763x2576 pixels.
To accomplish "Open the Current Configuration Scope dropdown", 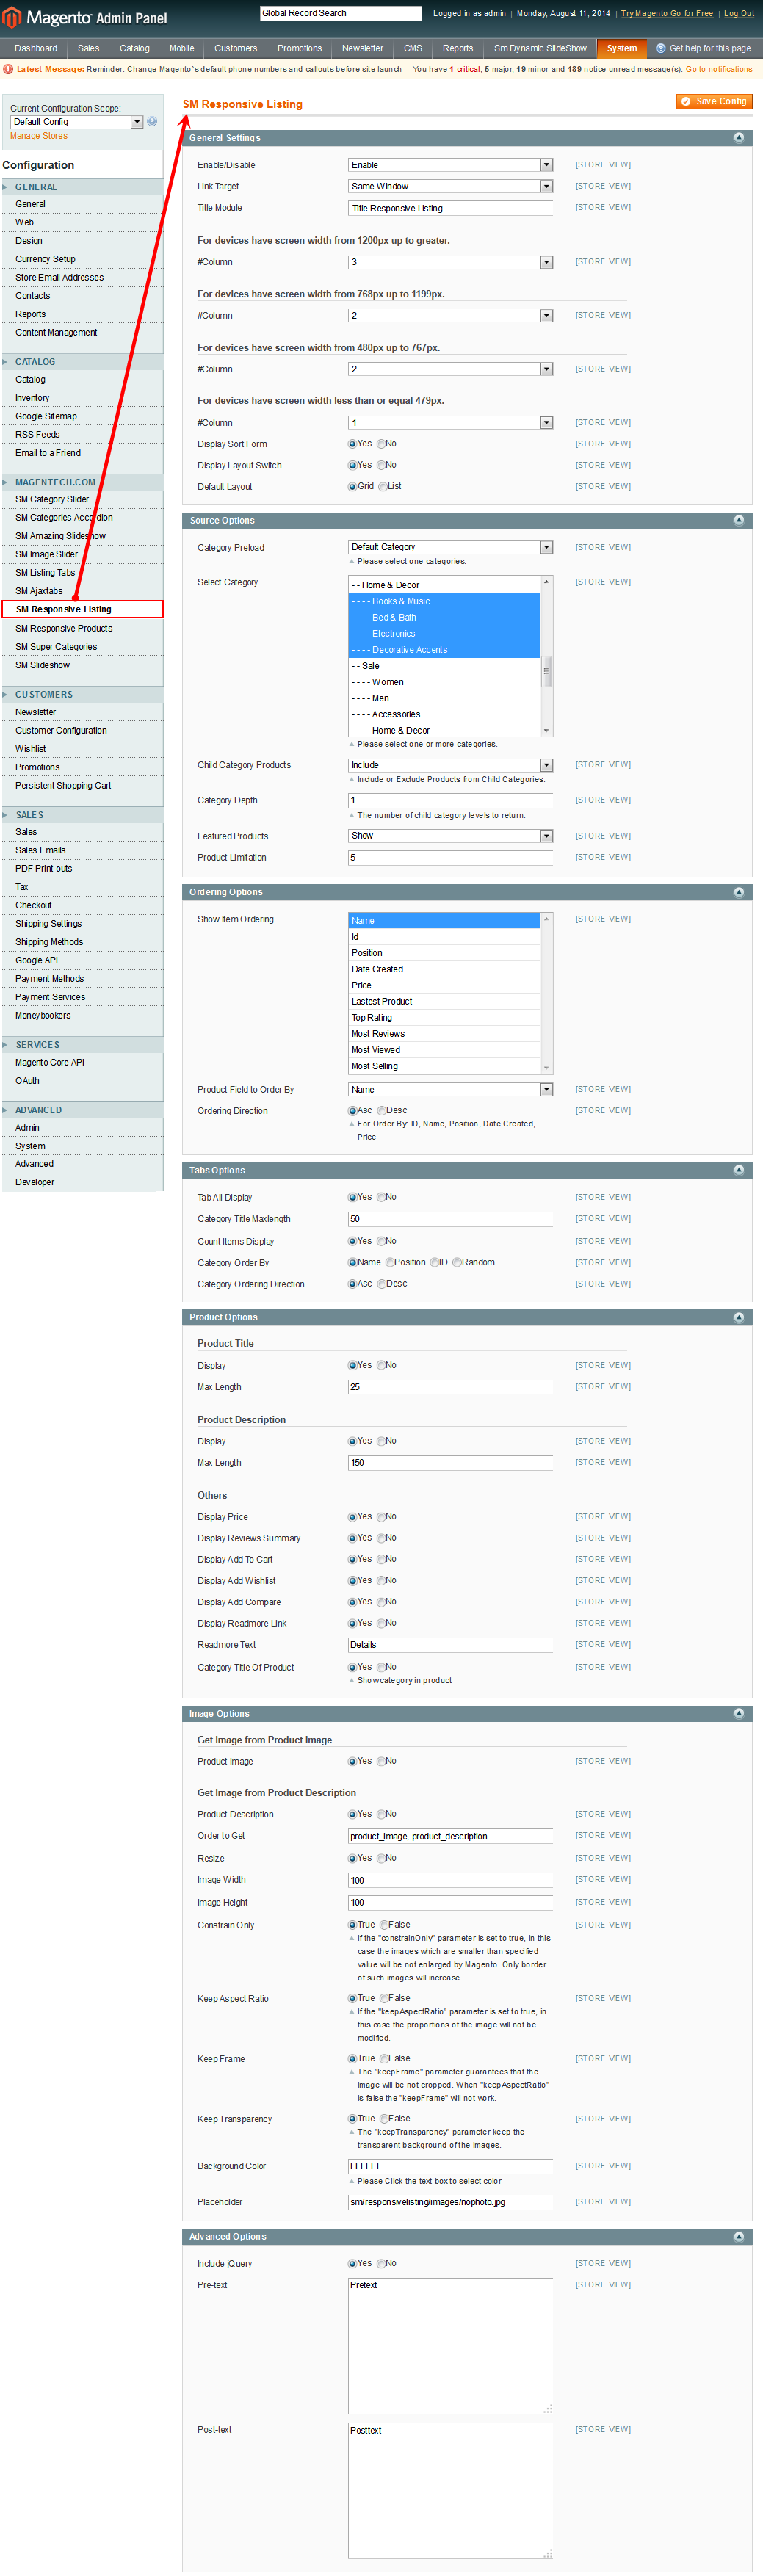I will click(x=77, y=122).
